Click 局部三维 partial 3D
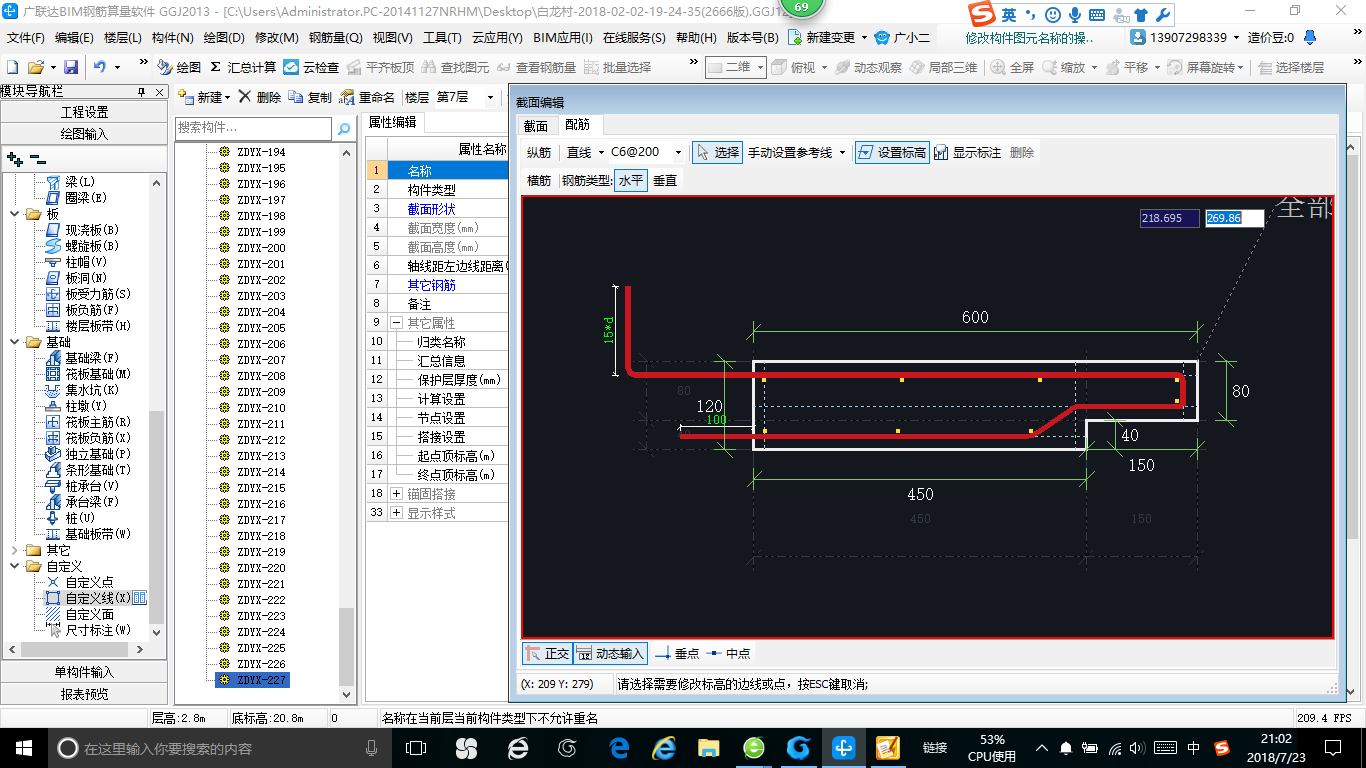1366x768 pixels. (943, 67)
